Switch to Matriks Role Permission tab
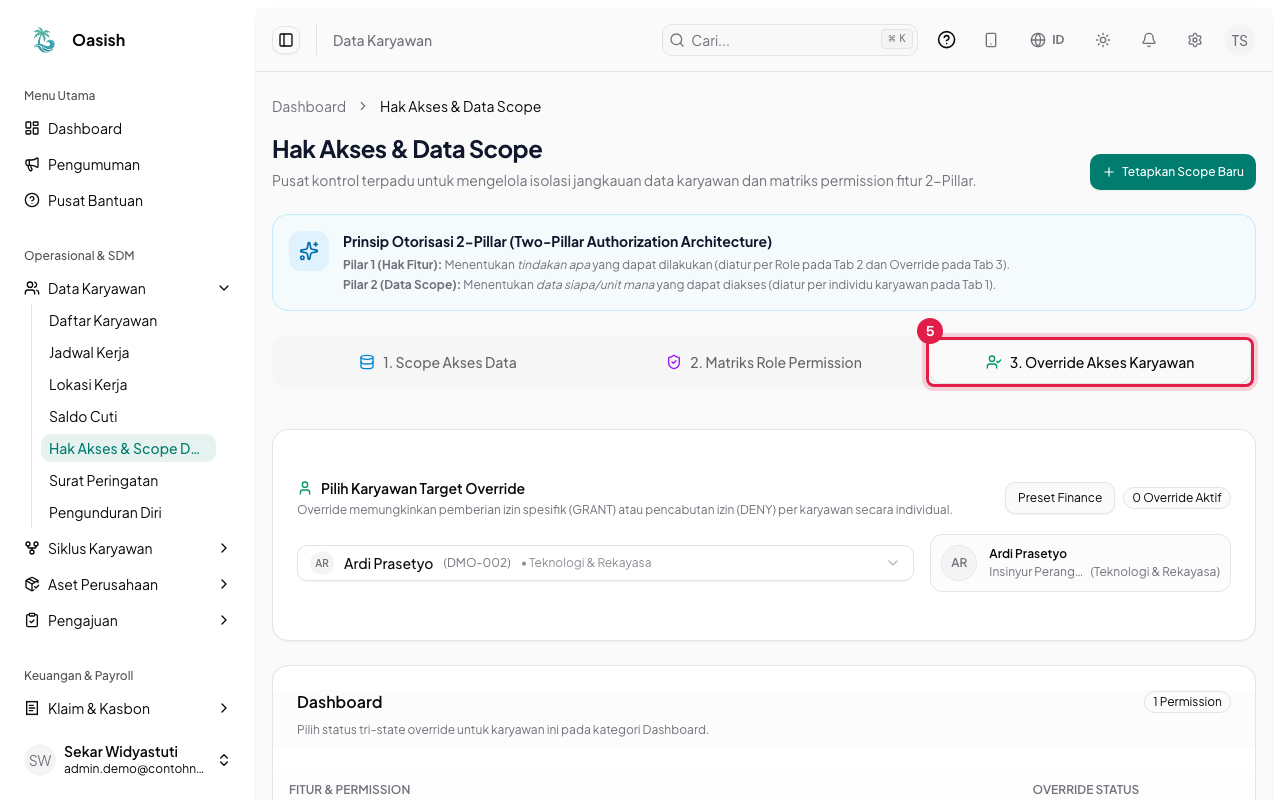The height and width of the screenshot is (800, 1280). click(764, 362)
